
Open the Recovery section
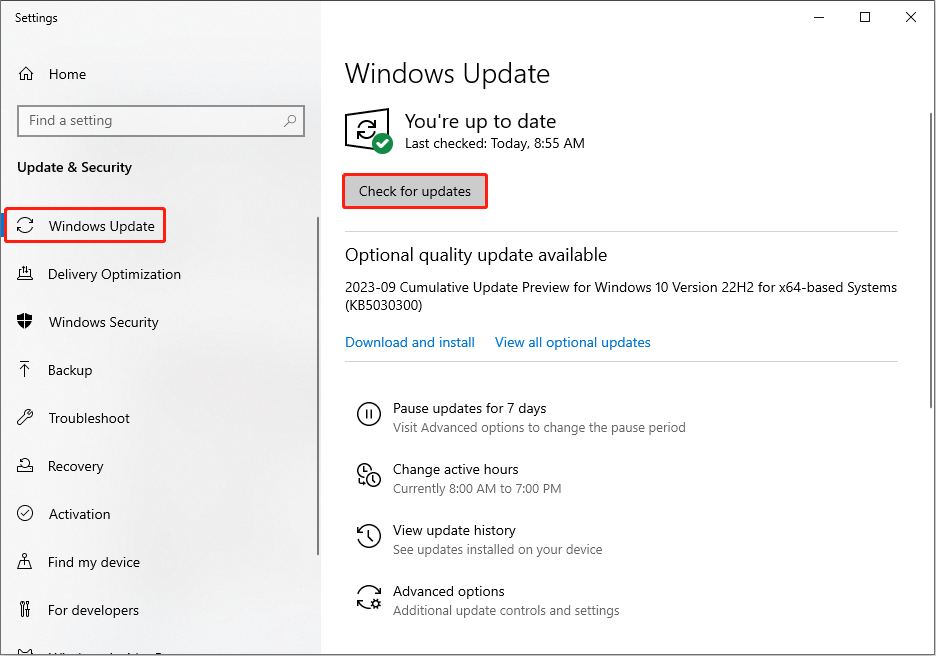(75, 466)
